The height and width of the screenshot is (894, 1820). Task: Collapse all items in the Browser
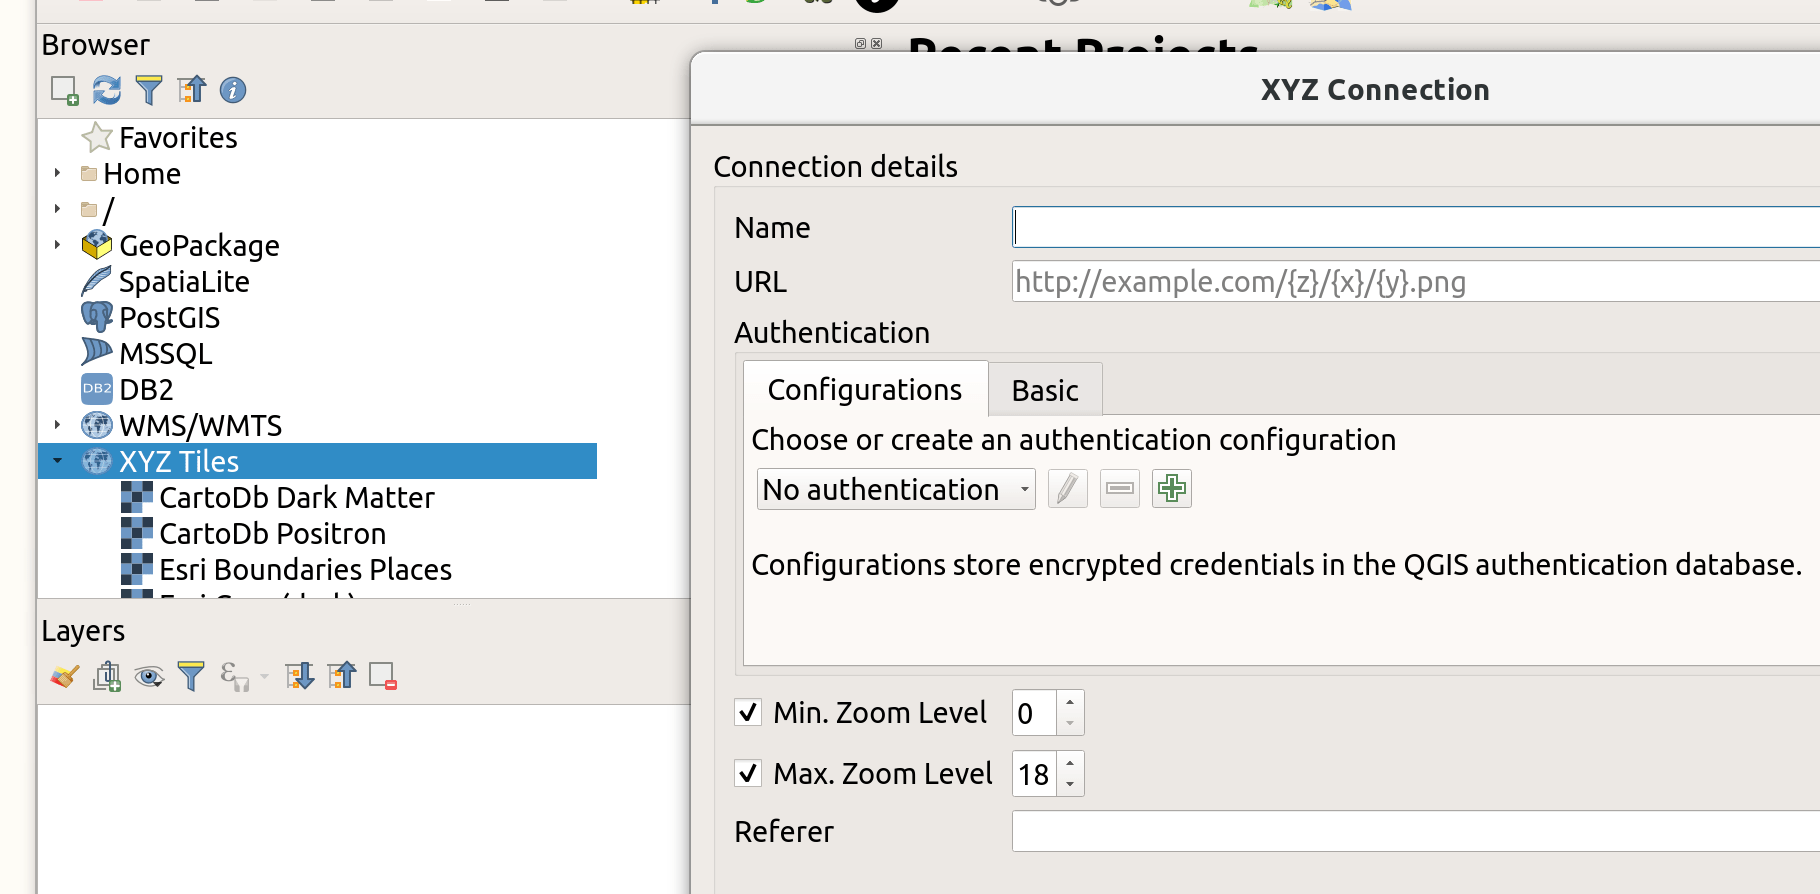coord(191,90)
